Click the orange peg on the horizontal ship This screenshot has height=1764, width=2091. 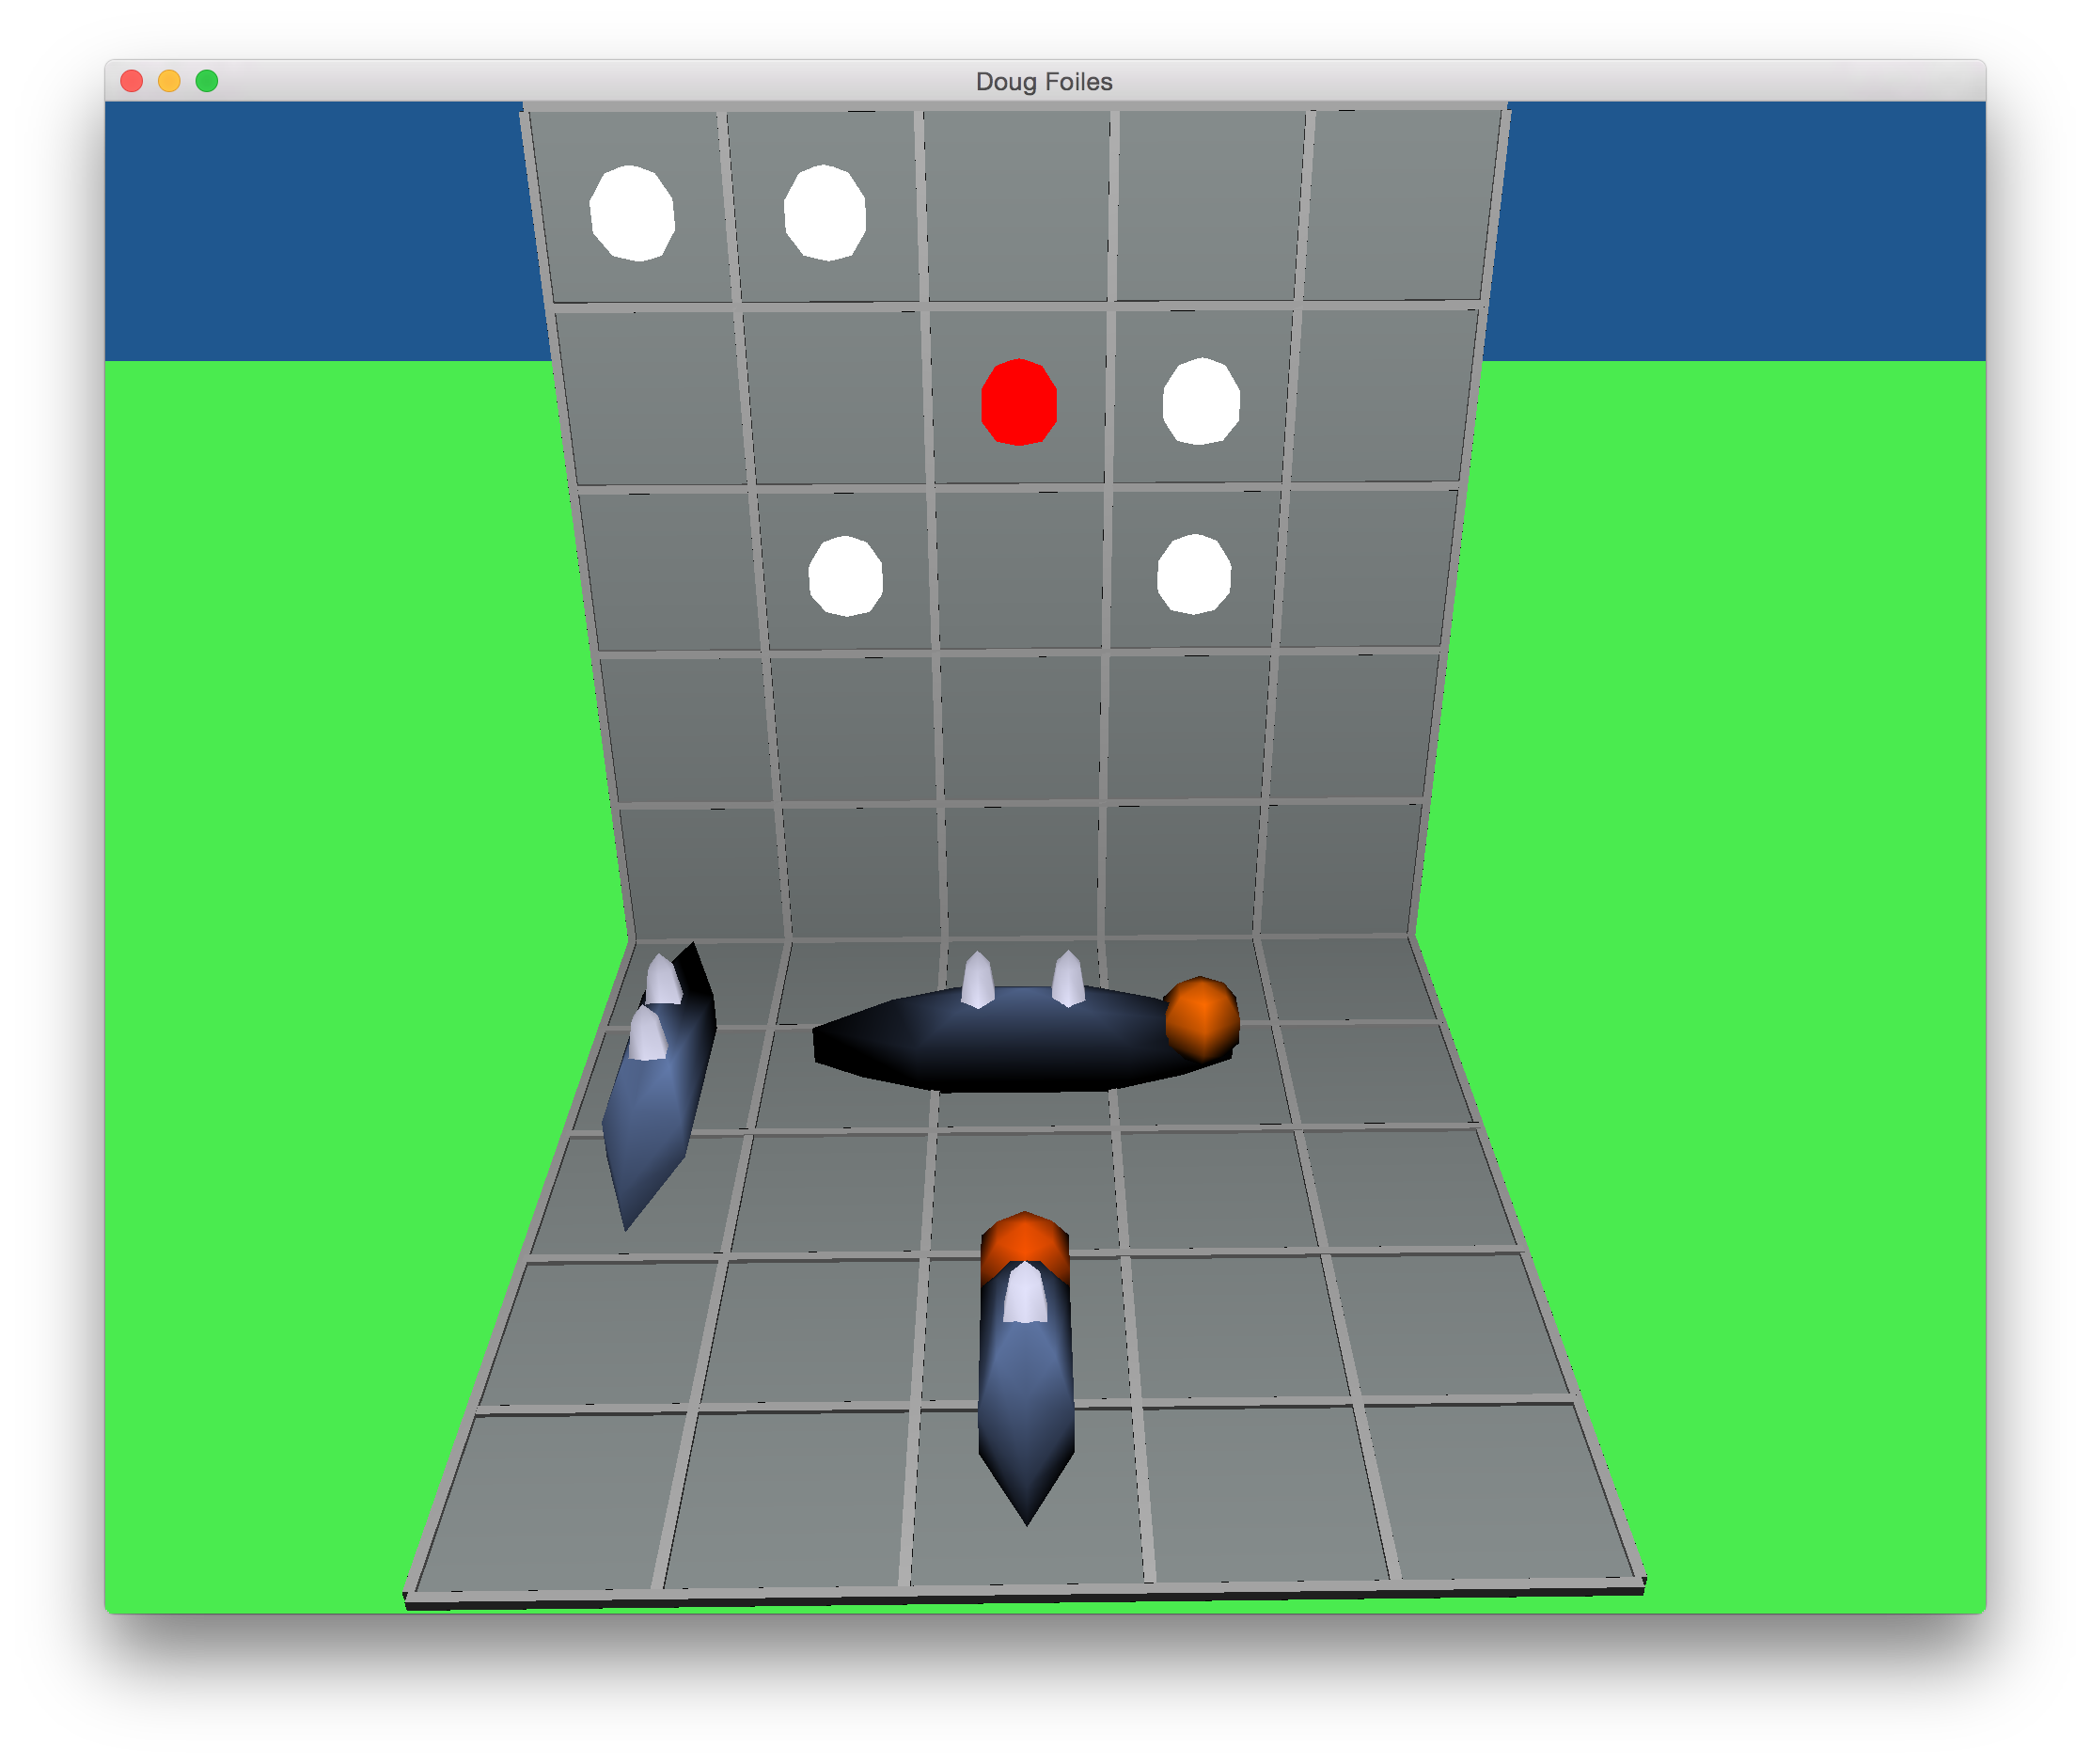tap(1202, 1019)
